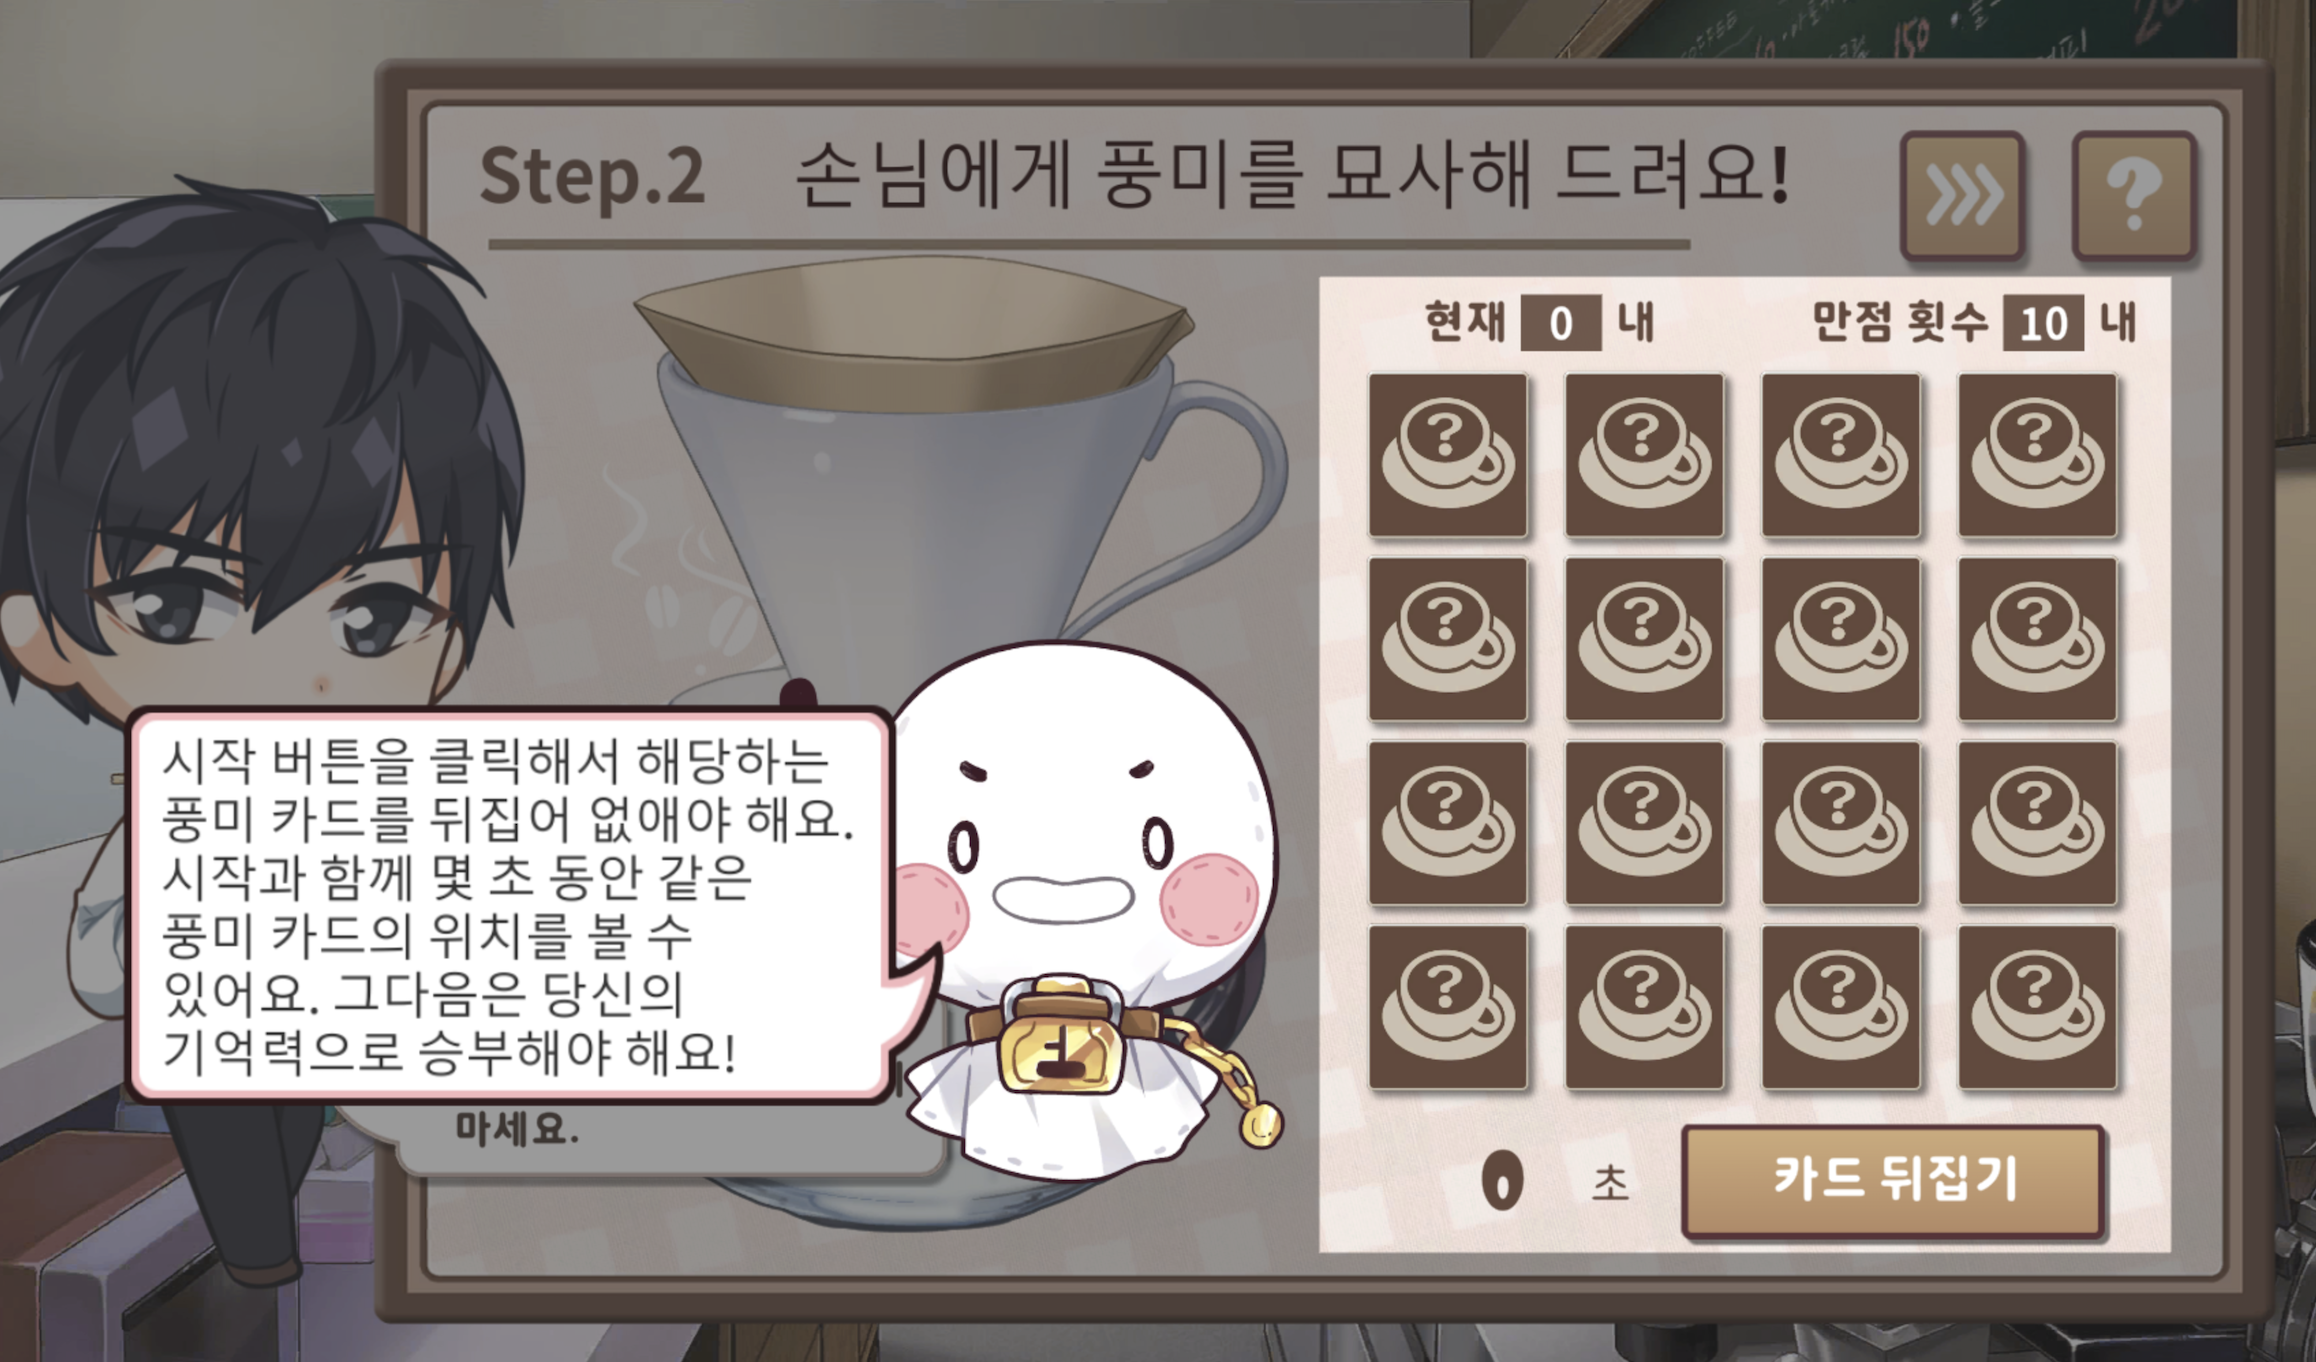
Task: Click the triple-arrow skip button
Action: tap(1963, 196)
